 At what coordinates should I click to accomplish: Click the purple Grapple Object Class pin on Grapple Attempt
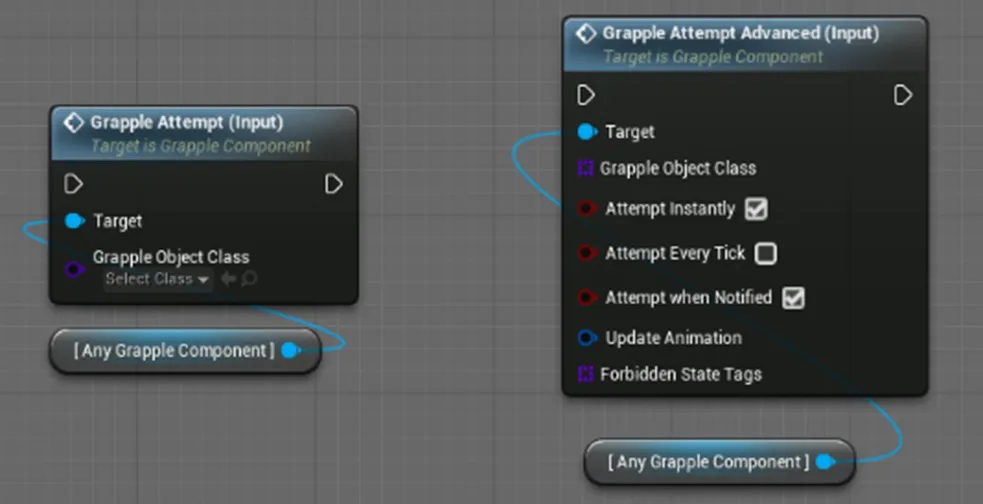pyautogui.click(x=74, y=270)
